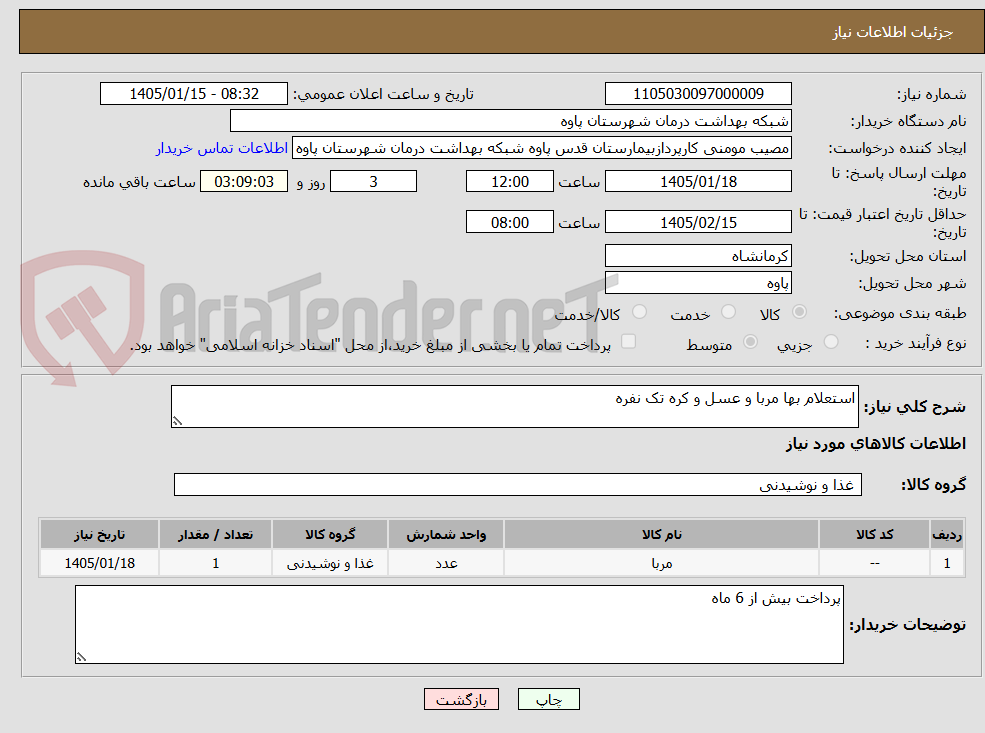Click the buyer name field شبکه بهداشت درمان
Image resolution: width=985 pixels, height=733 pixels.
510,121
